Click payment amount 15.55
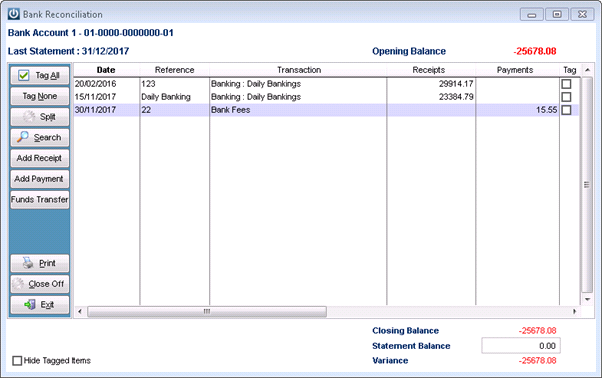602x378 pixels. pyautogui.click(x=518, y=110)
